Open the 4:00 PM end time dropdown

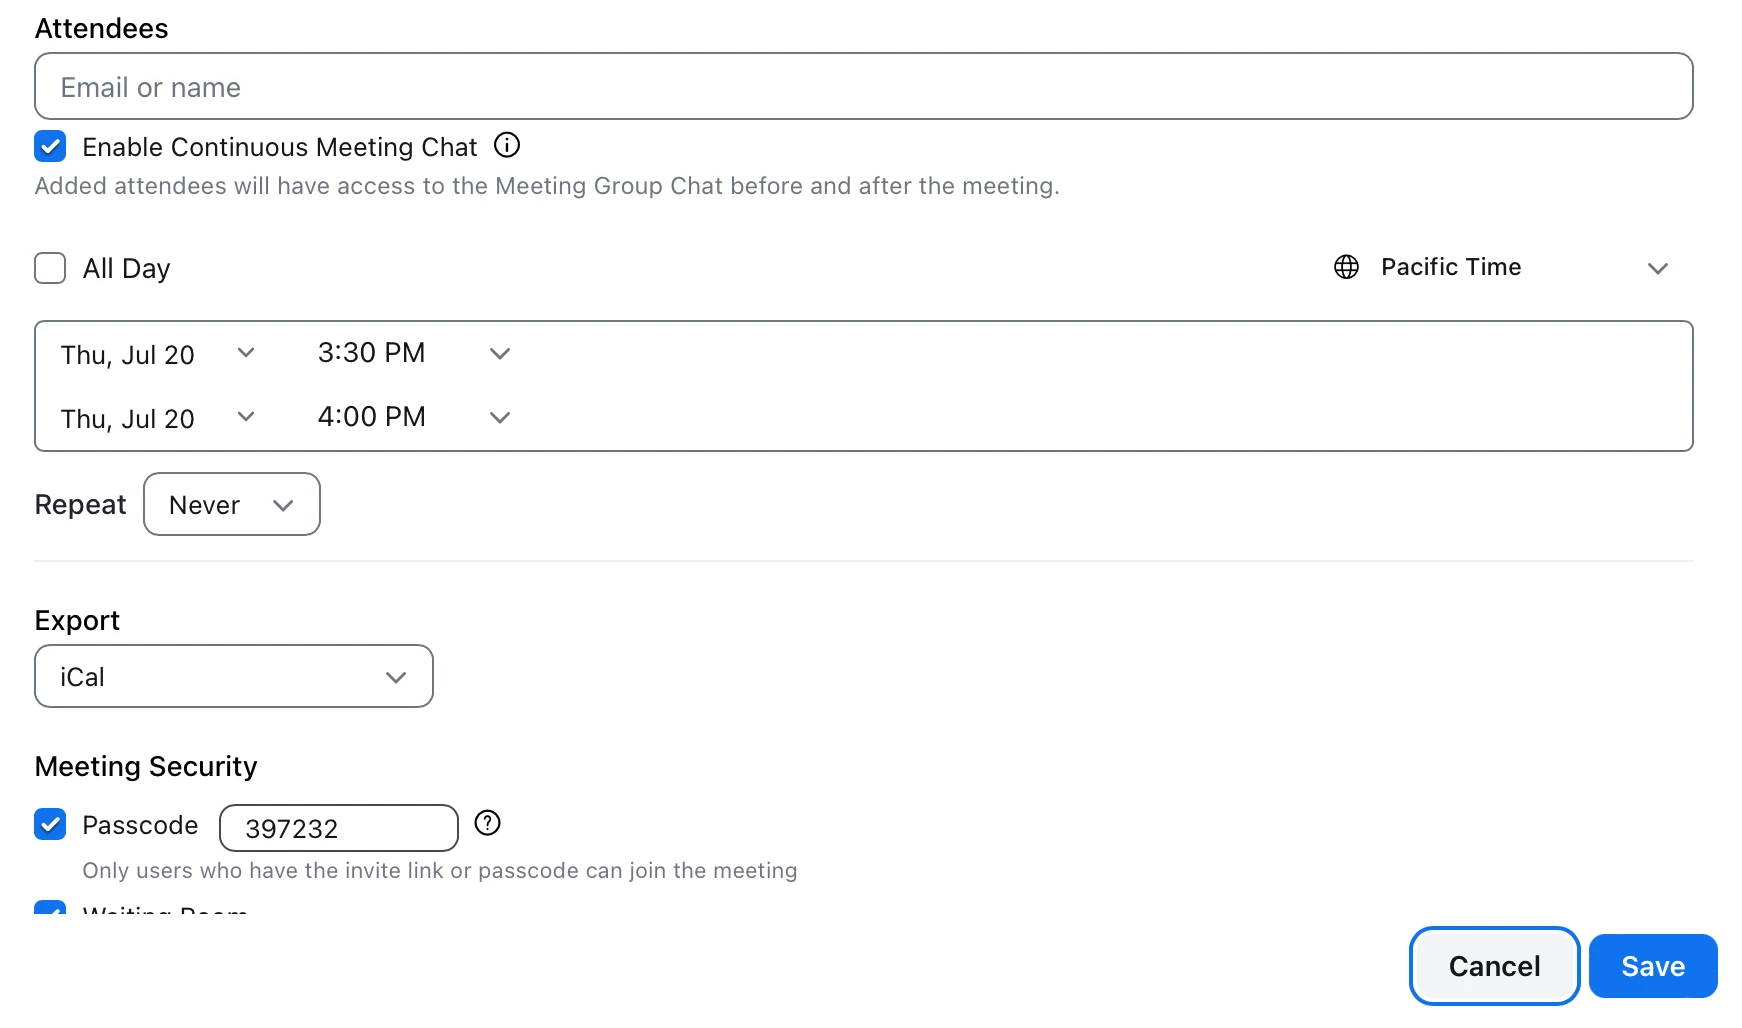tap(372, 417)
